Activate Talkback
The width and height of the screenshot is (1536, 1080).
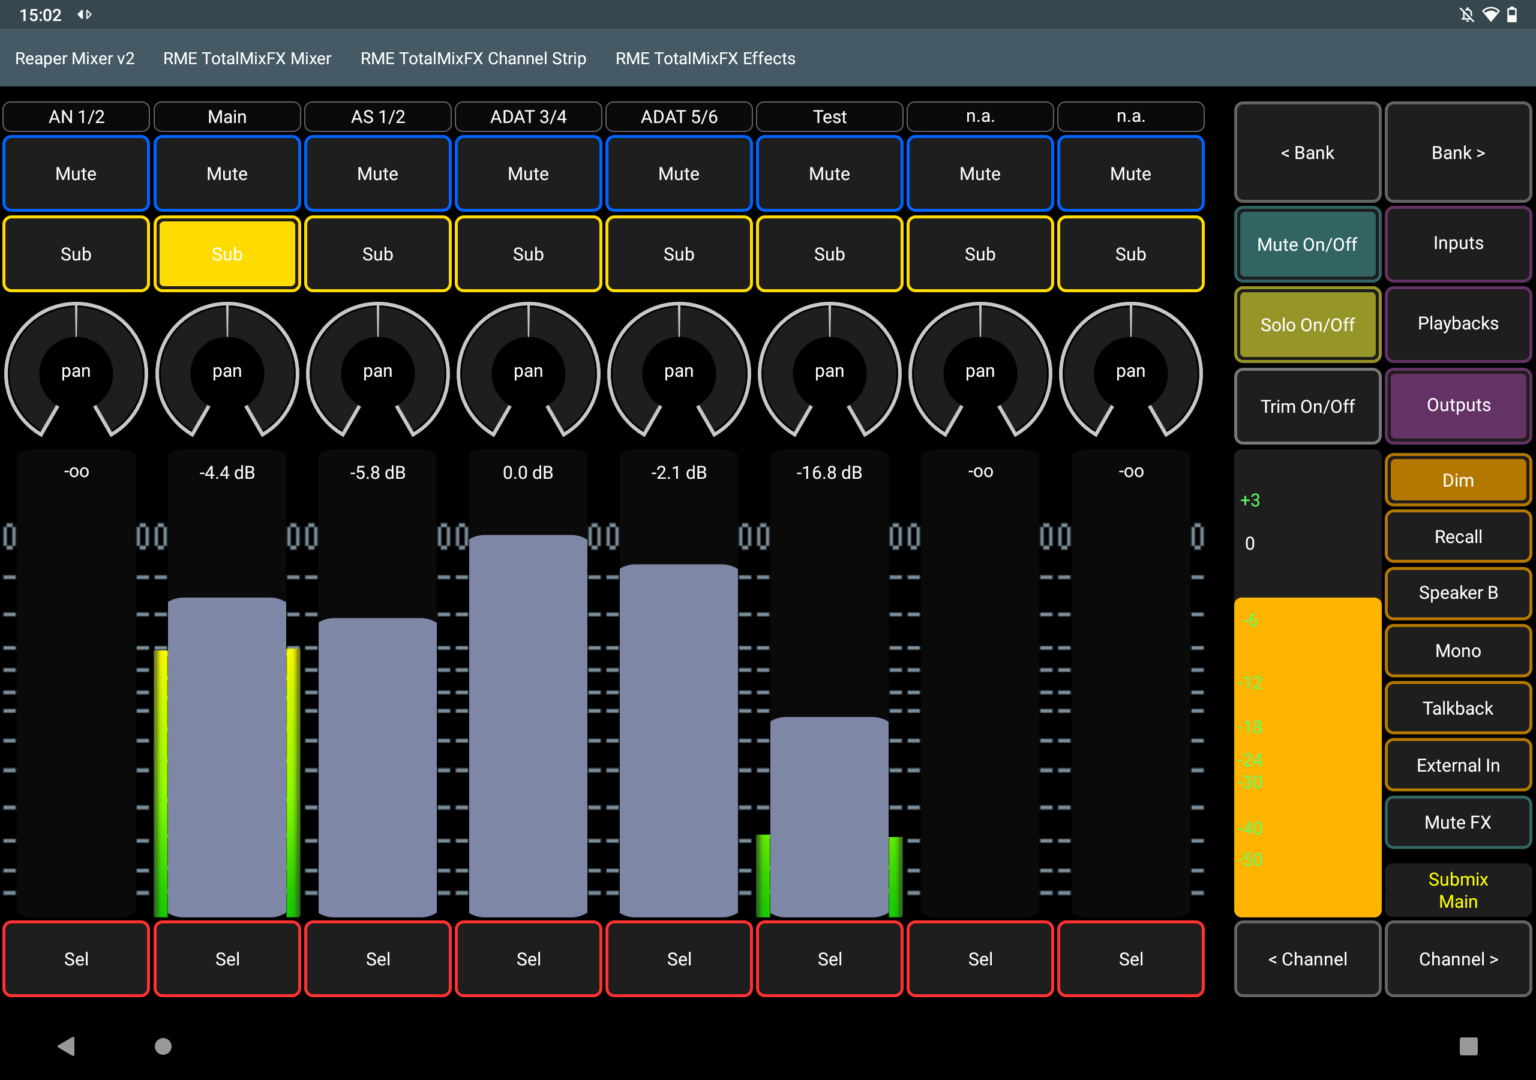click(1457, 707)
